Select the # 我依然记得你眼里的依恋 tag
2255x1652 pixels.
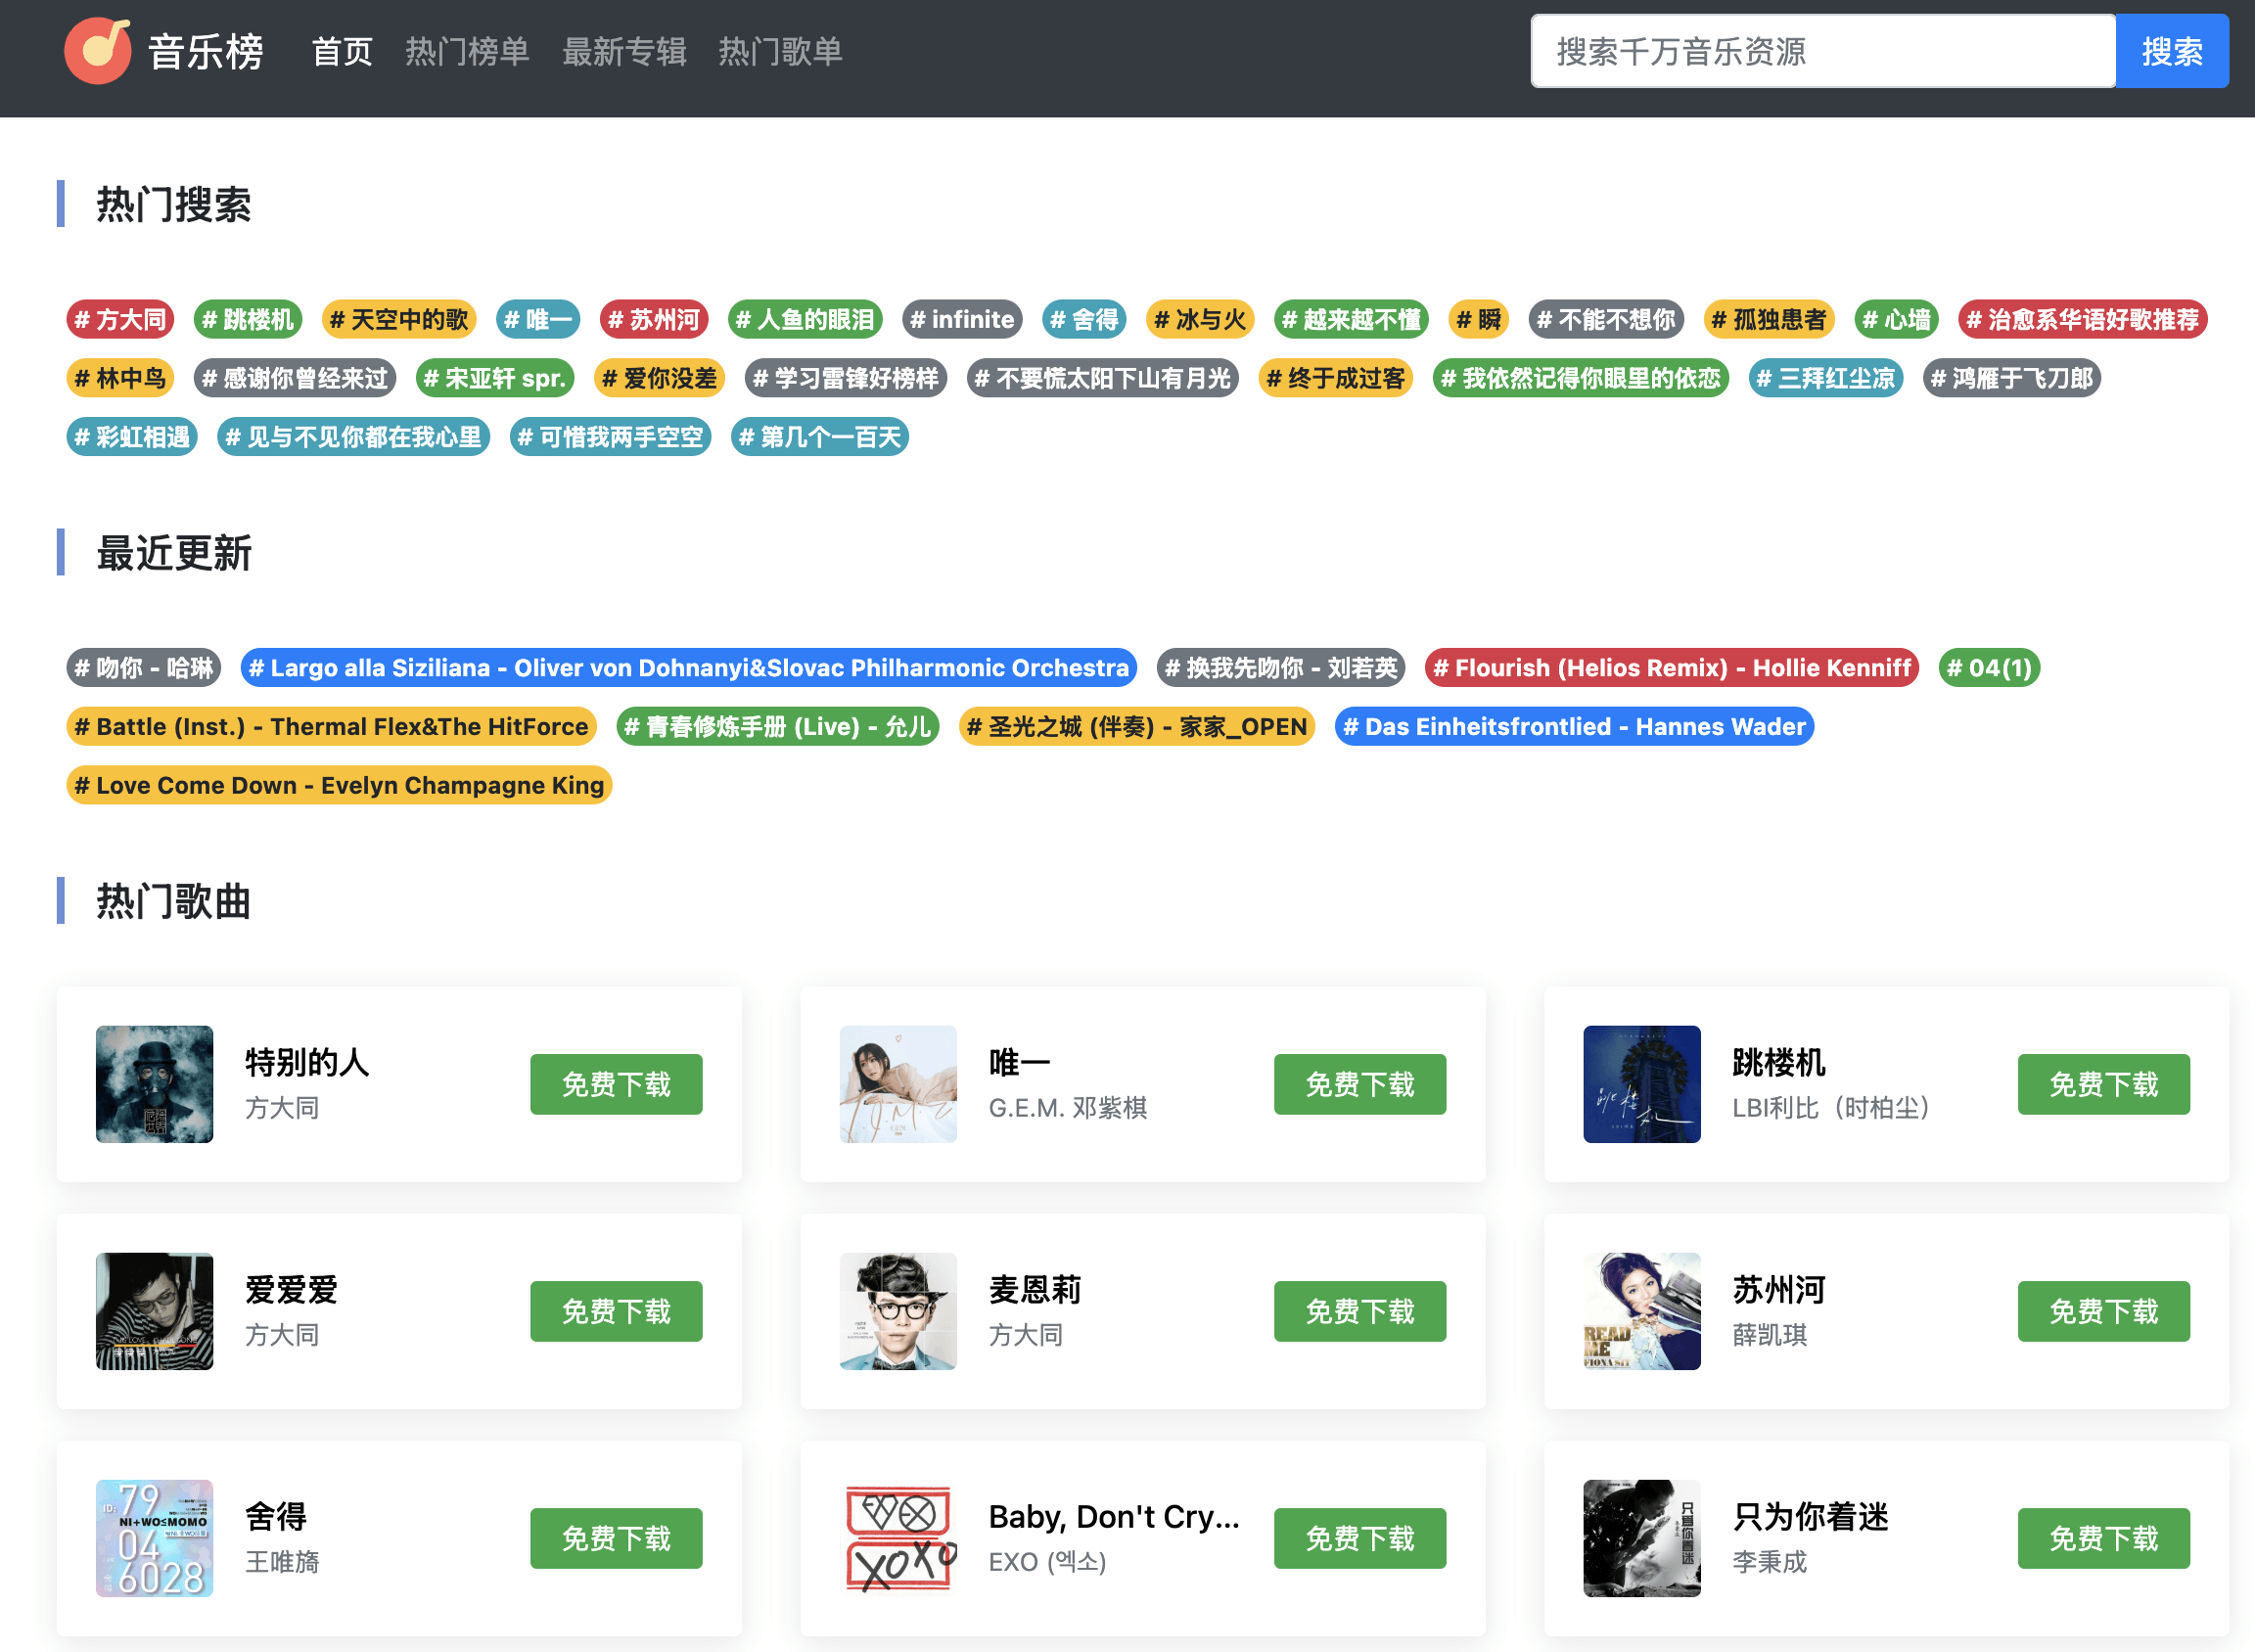pyautogui.click(x=1581, y=378)
